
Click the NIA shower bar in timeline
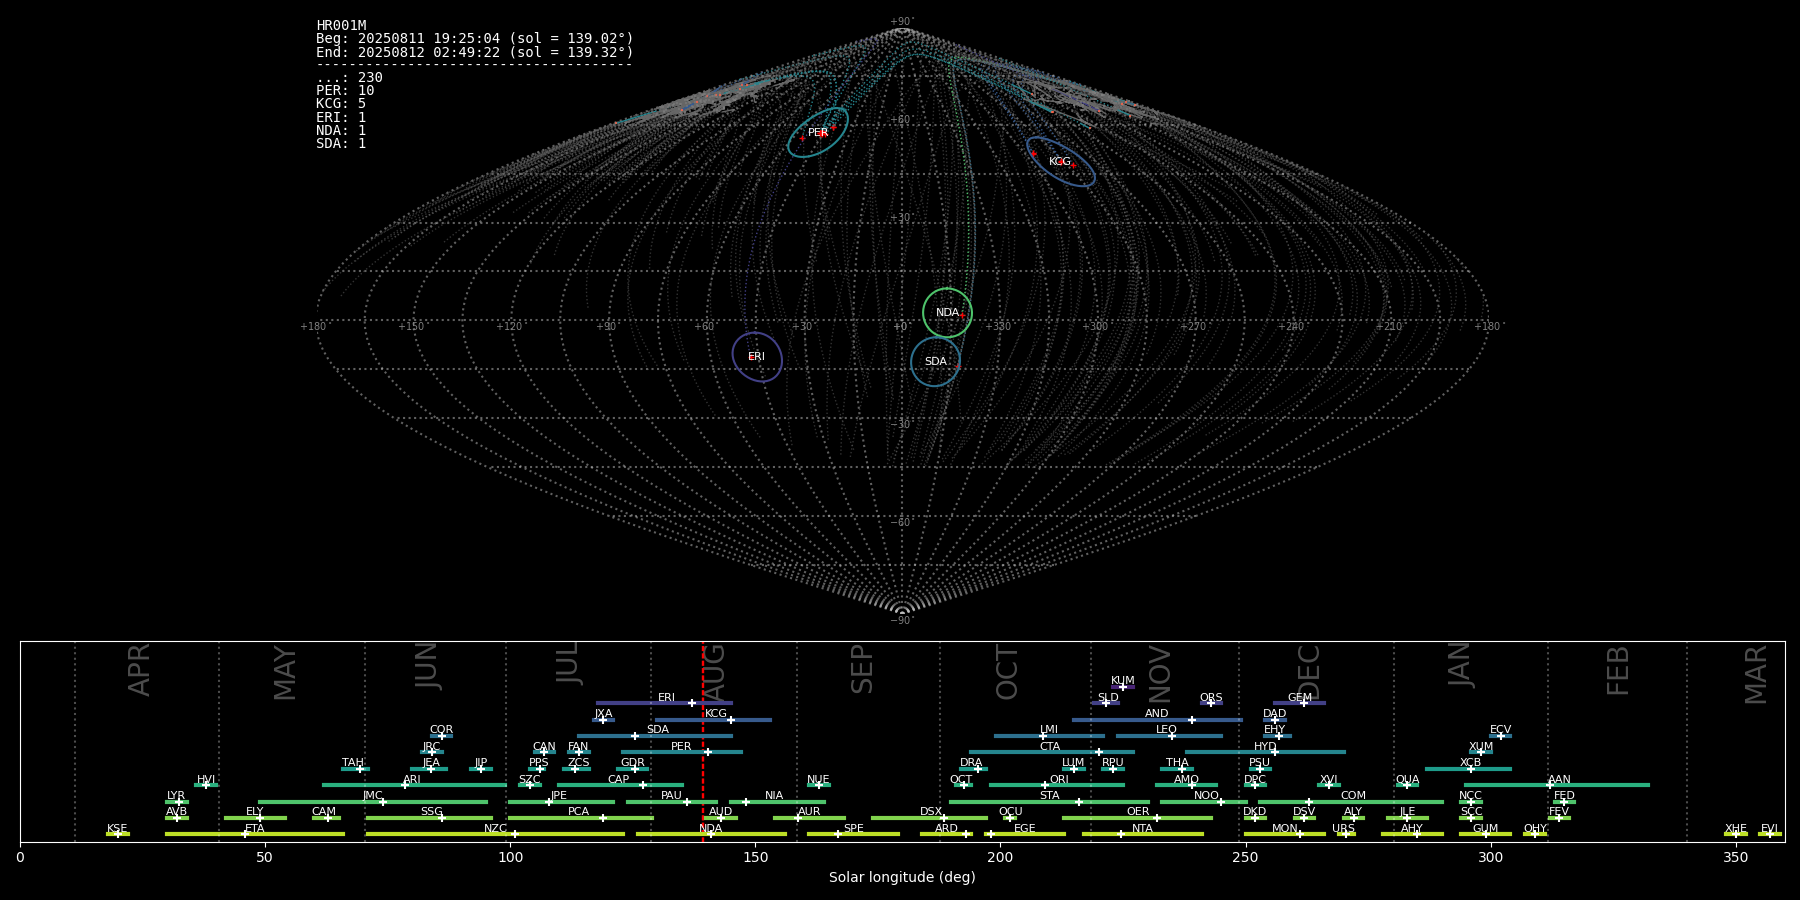777,802
